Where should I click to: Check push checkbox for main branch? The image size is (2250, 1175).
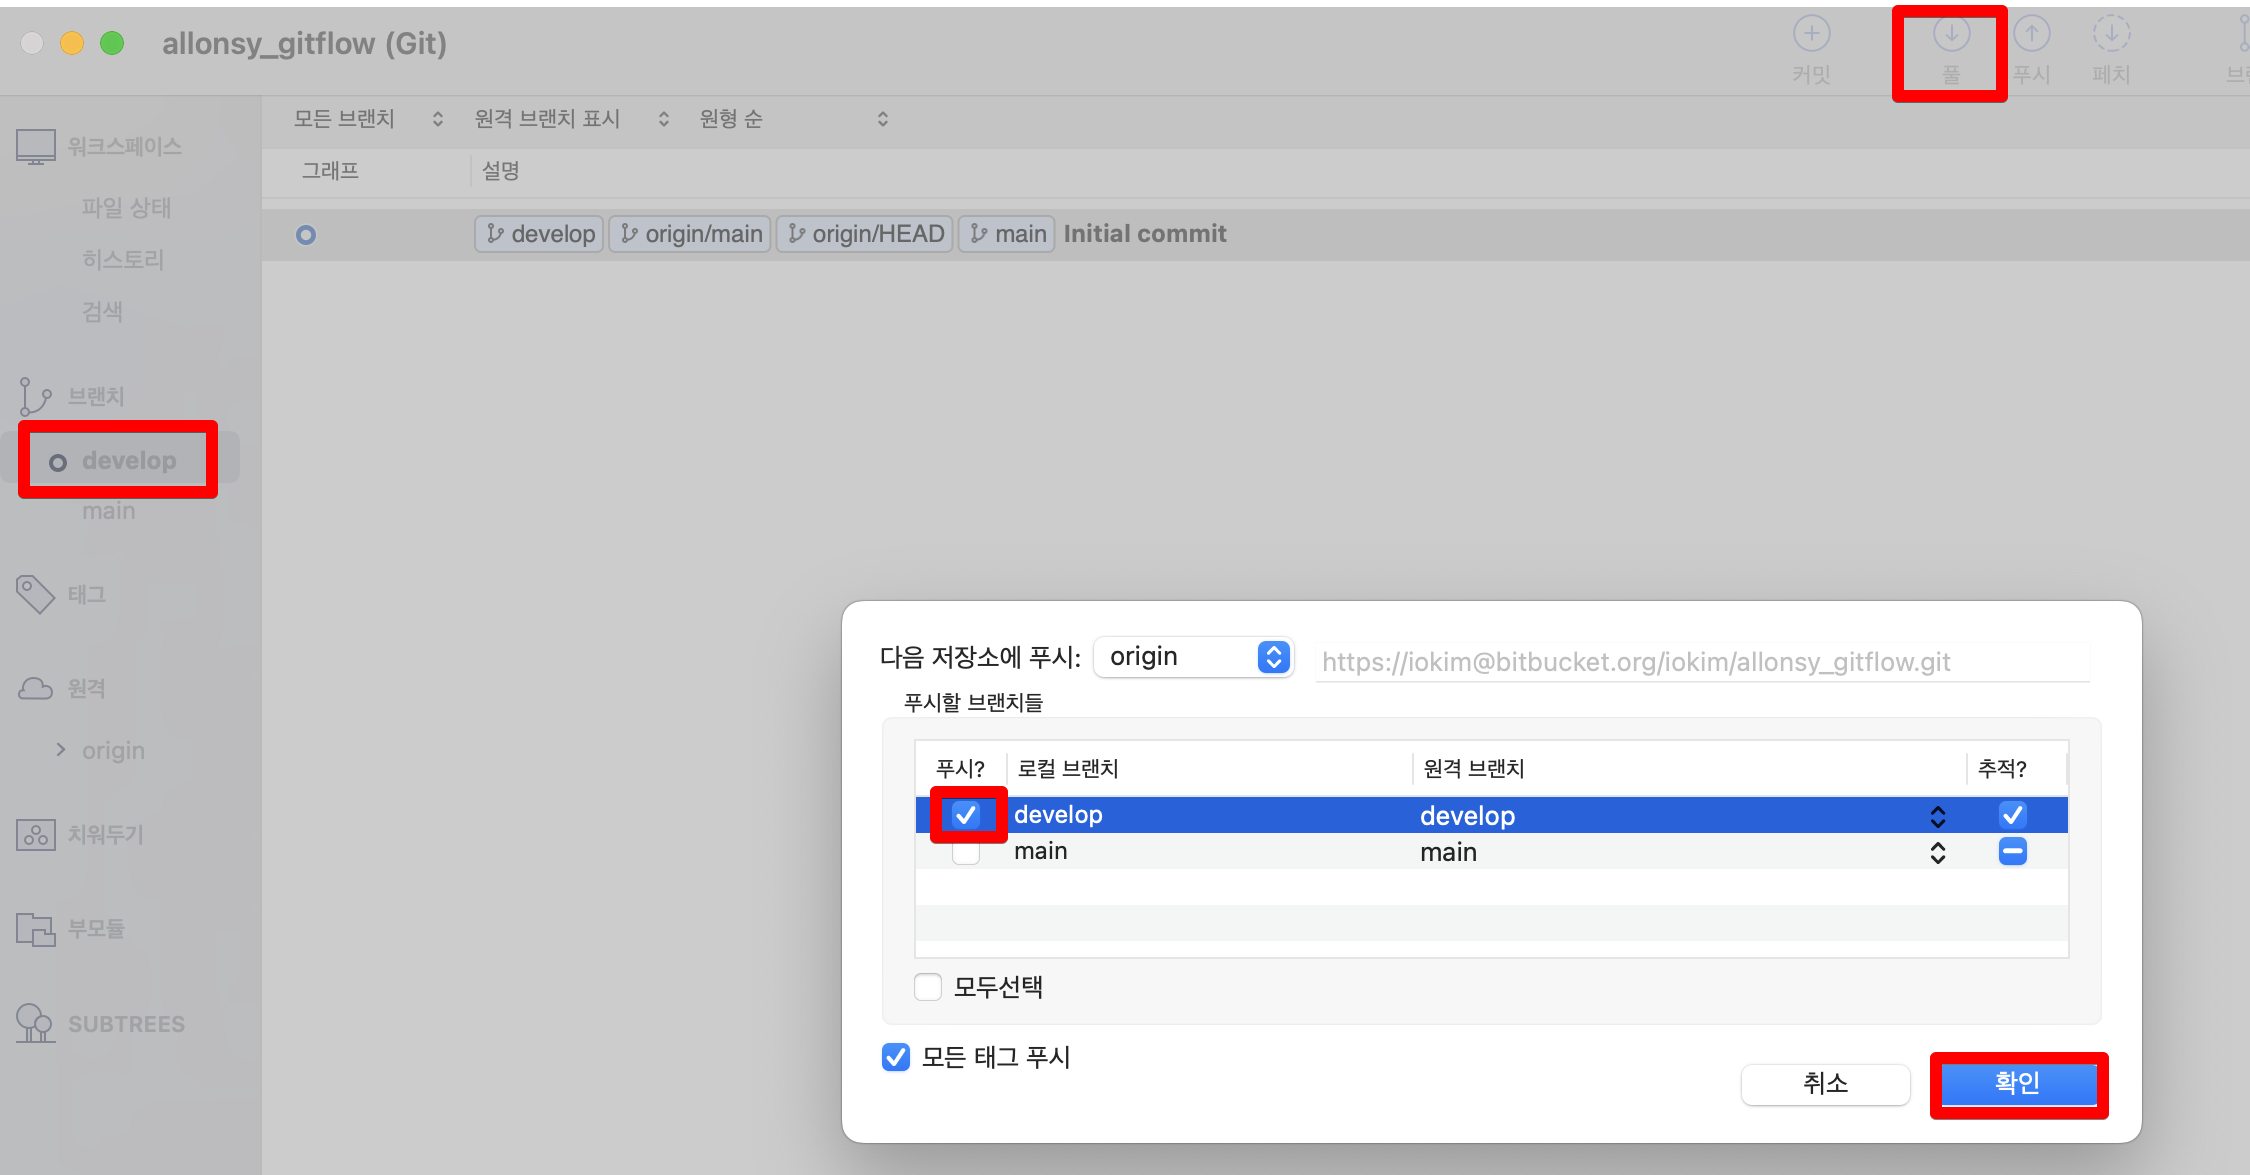[x=966, y=852]
